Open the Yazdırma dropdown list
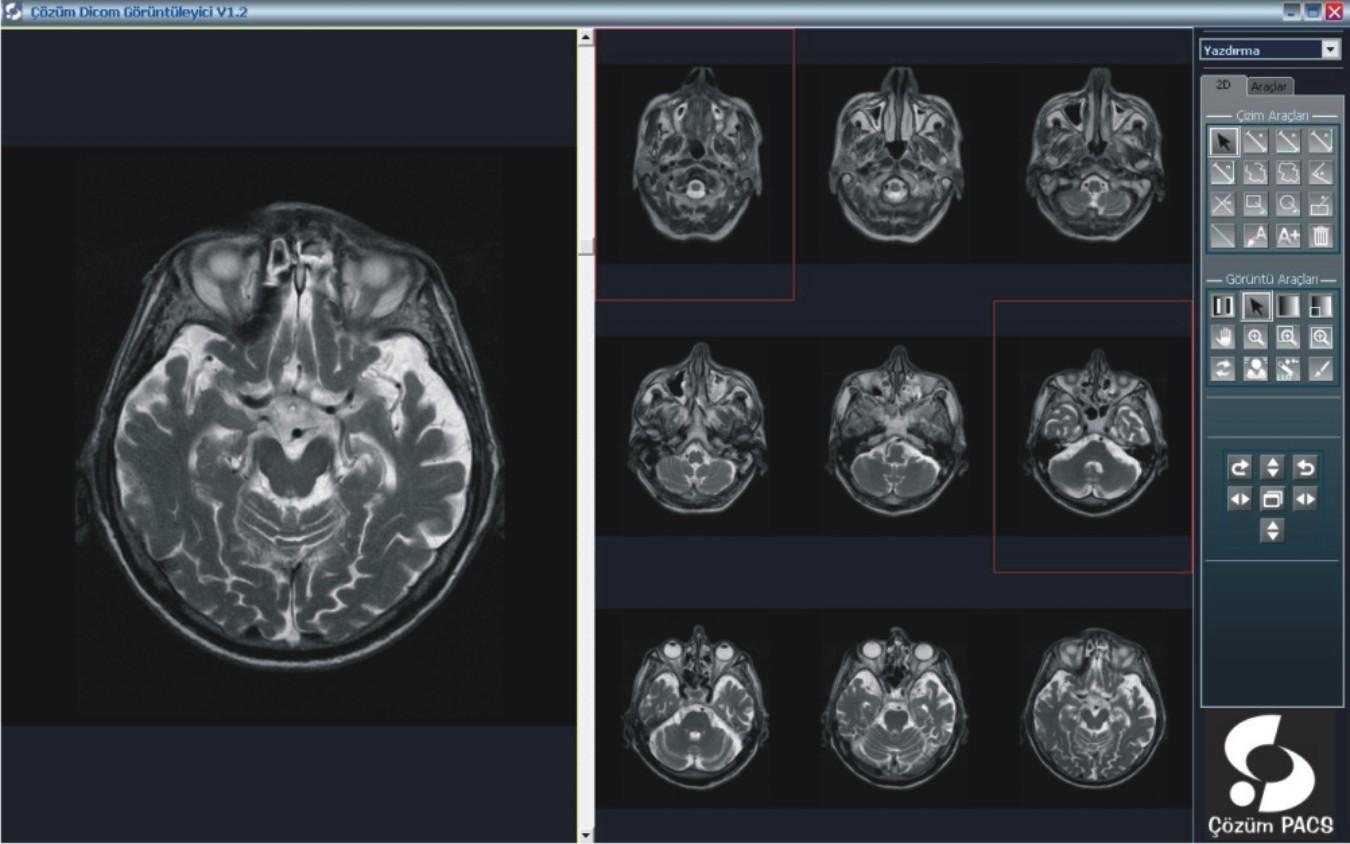 pyautogui.click(x=1330, y=50)
